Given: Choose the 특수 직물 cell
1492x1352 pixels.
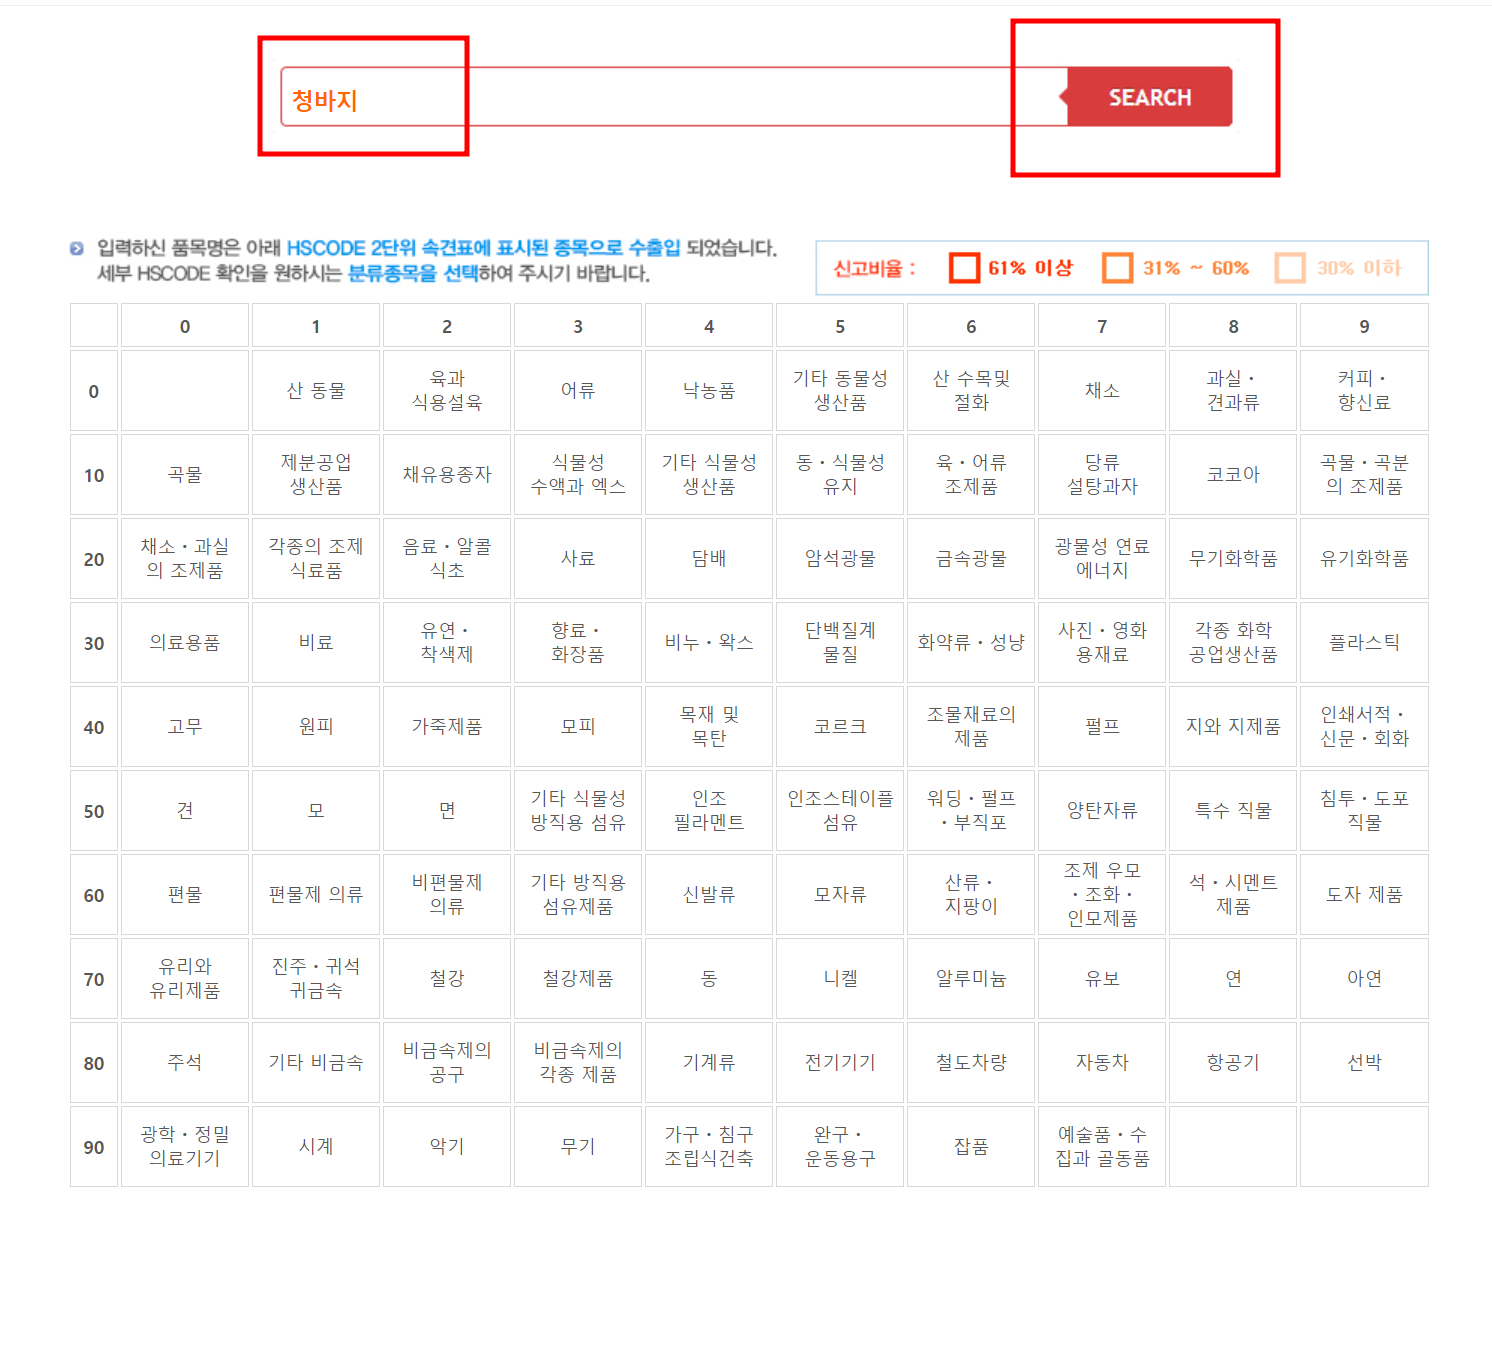Looking at the screenshot, I should coord(1233,811).
